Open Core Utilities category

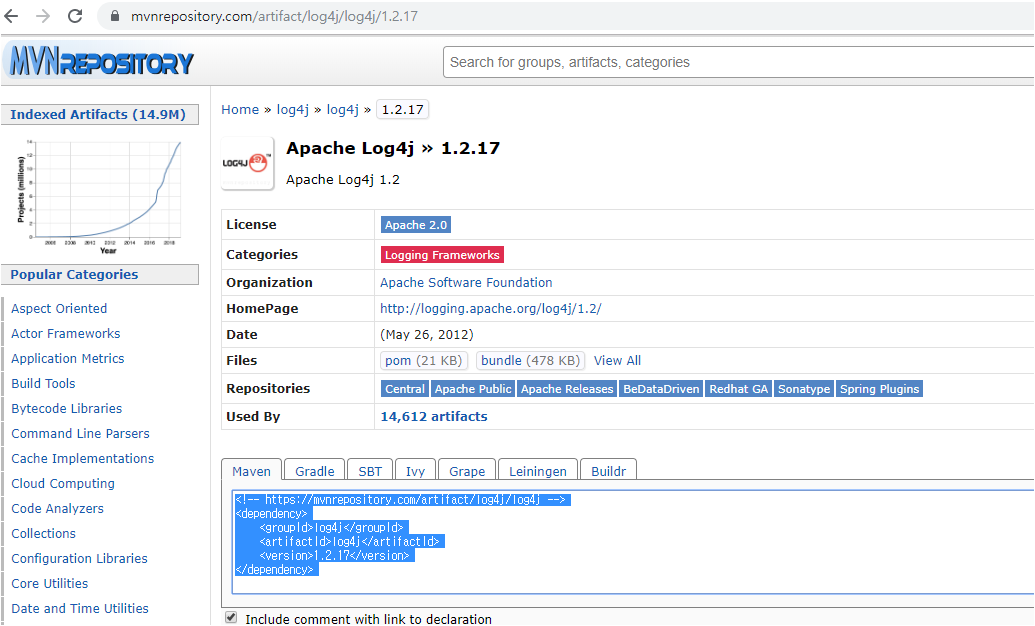(49, 584)
